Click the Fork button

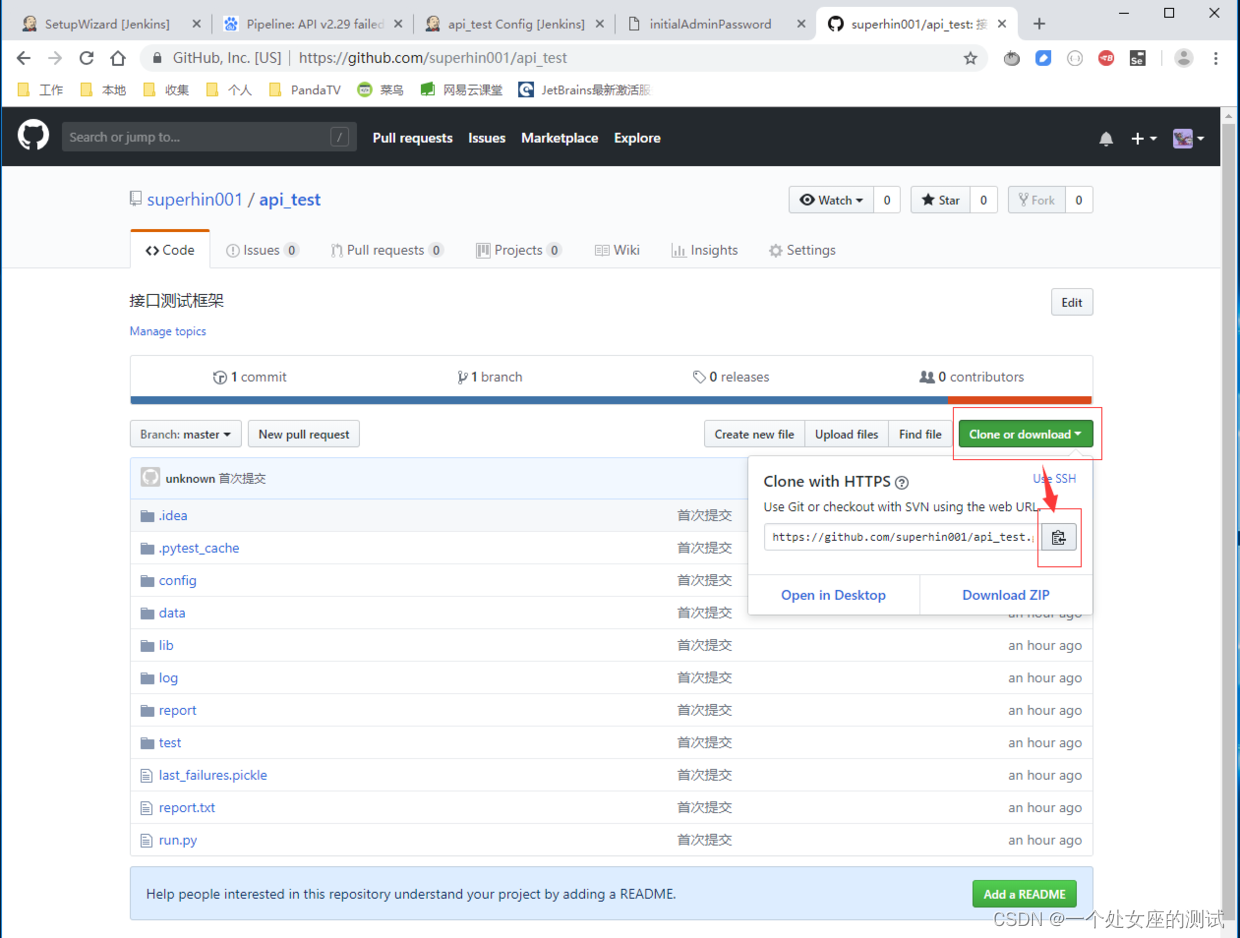[1036, 200]
